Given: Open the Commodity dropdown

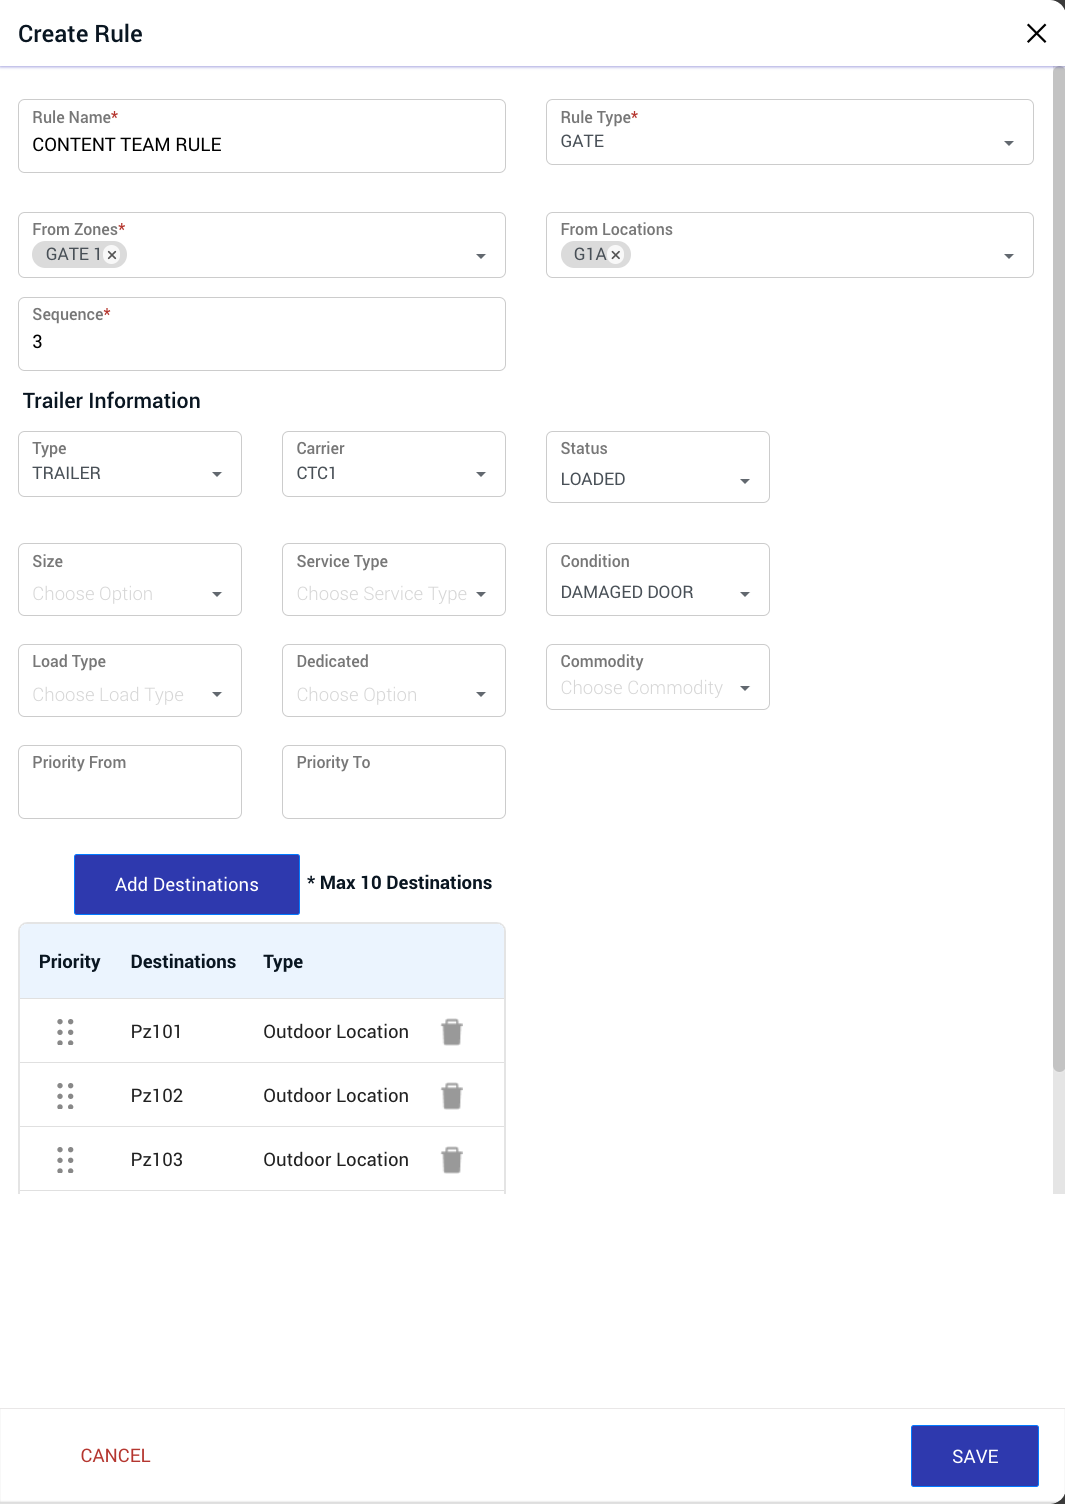Looking at the screenshot, I should click(x=657, y=677).
